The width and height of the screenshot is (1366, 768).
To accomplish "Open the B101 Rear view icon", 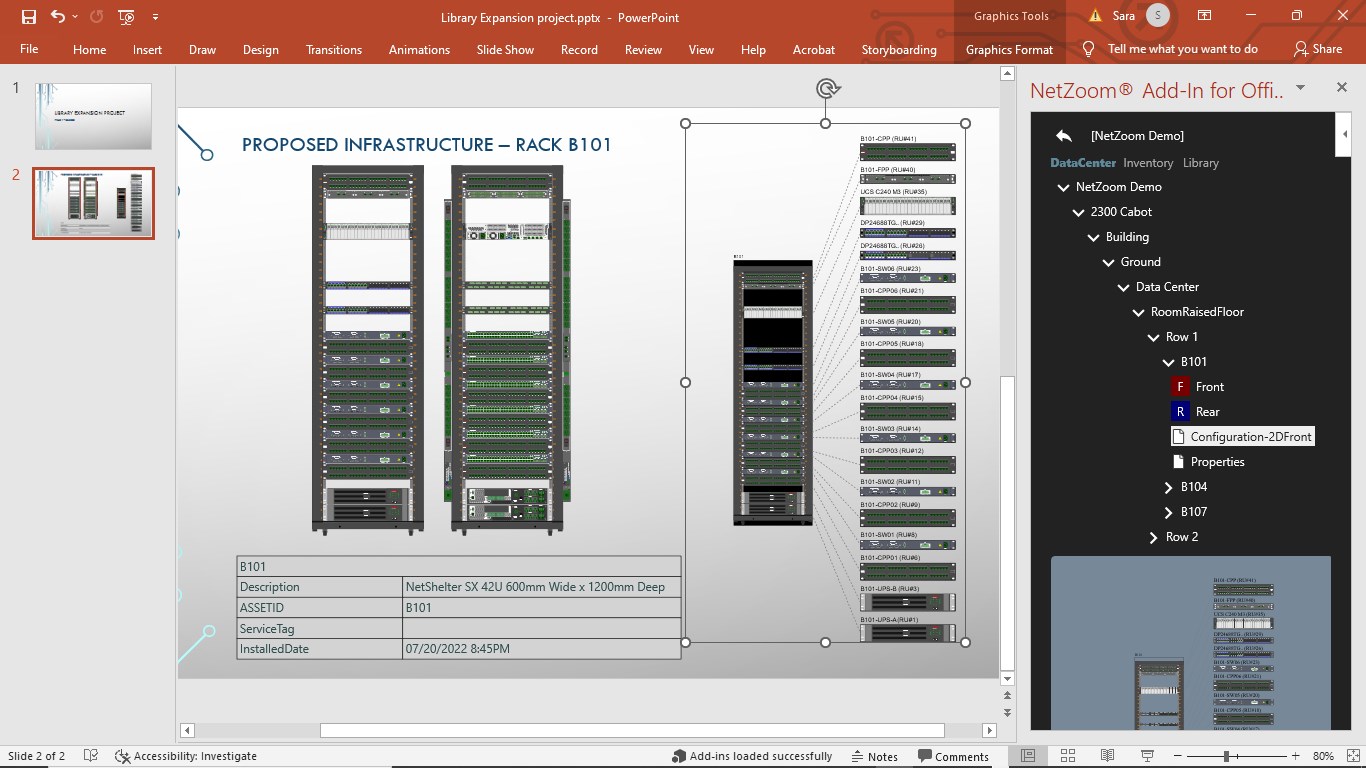I will (x=1180, y=412).
